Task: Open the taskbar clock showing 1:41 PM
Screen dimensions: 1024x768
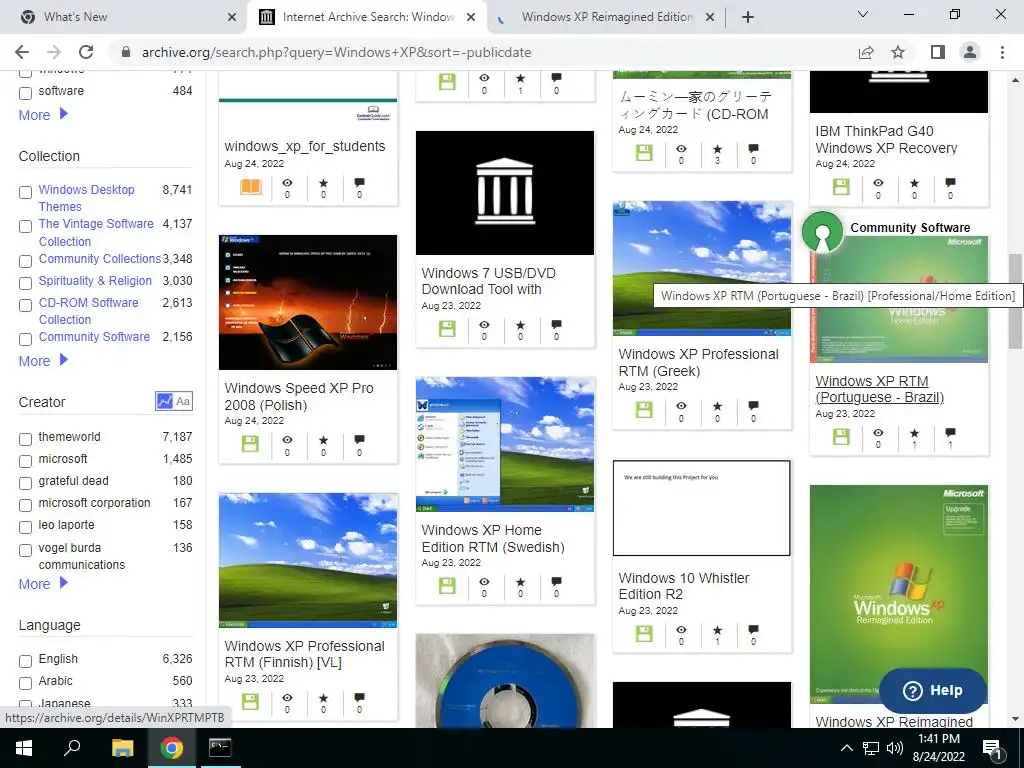Action: tap(938, 748)
